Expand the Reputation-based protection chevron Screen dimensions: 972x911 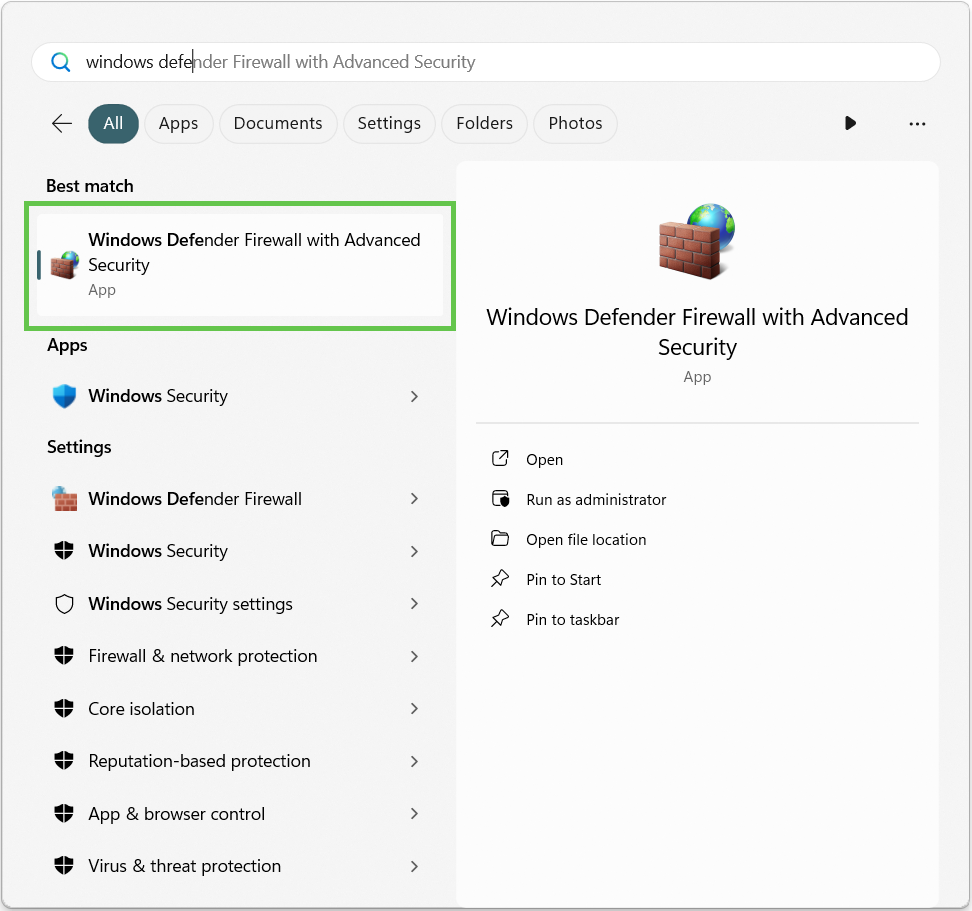(x=415, y=761)
